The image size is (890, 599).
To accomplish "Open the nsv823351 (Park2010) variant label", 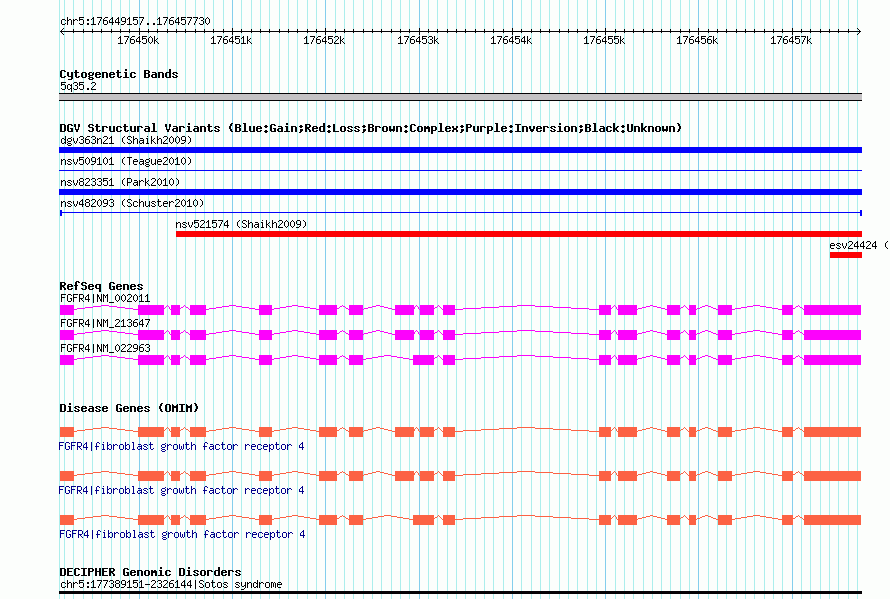I will coord(120,182).
